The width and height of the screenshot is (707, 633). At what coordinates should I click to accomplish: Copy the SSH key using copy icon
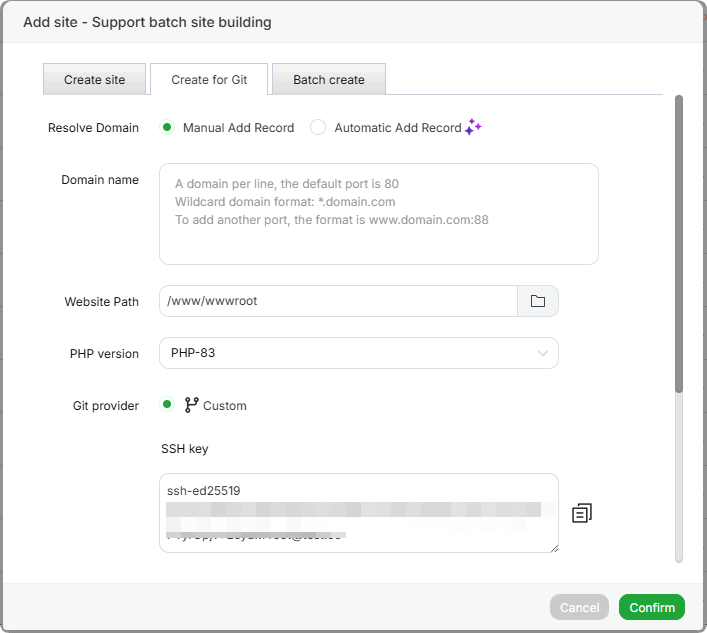coord(582,513)
